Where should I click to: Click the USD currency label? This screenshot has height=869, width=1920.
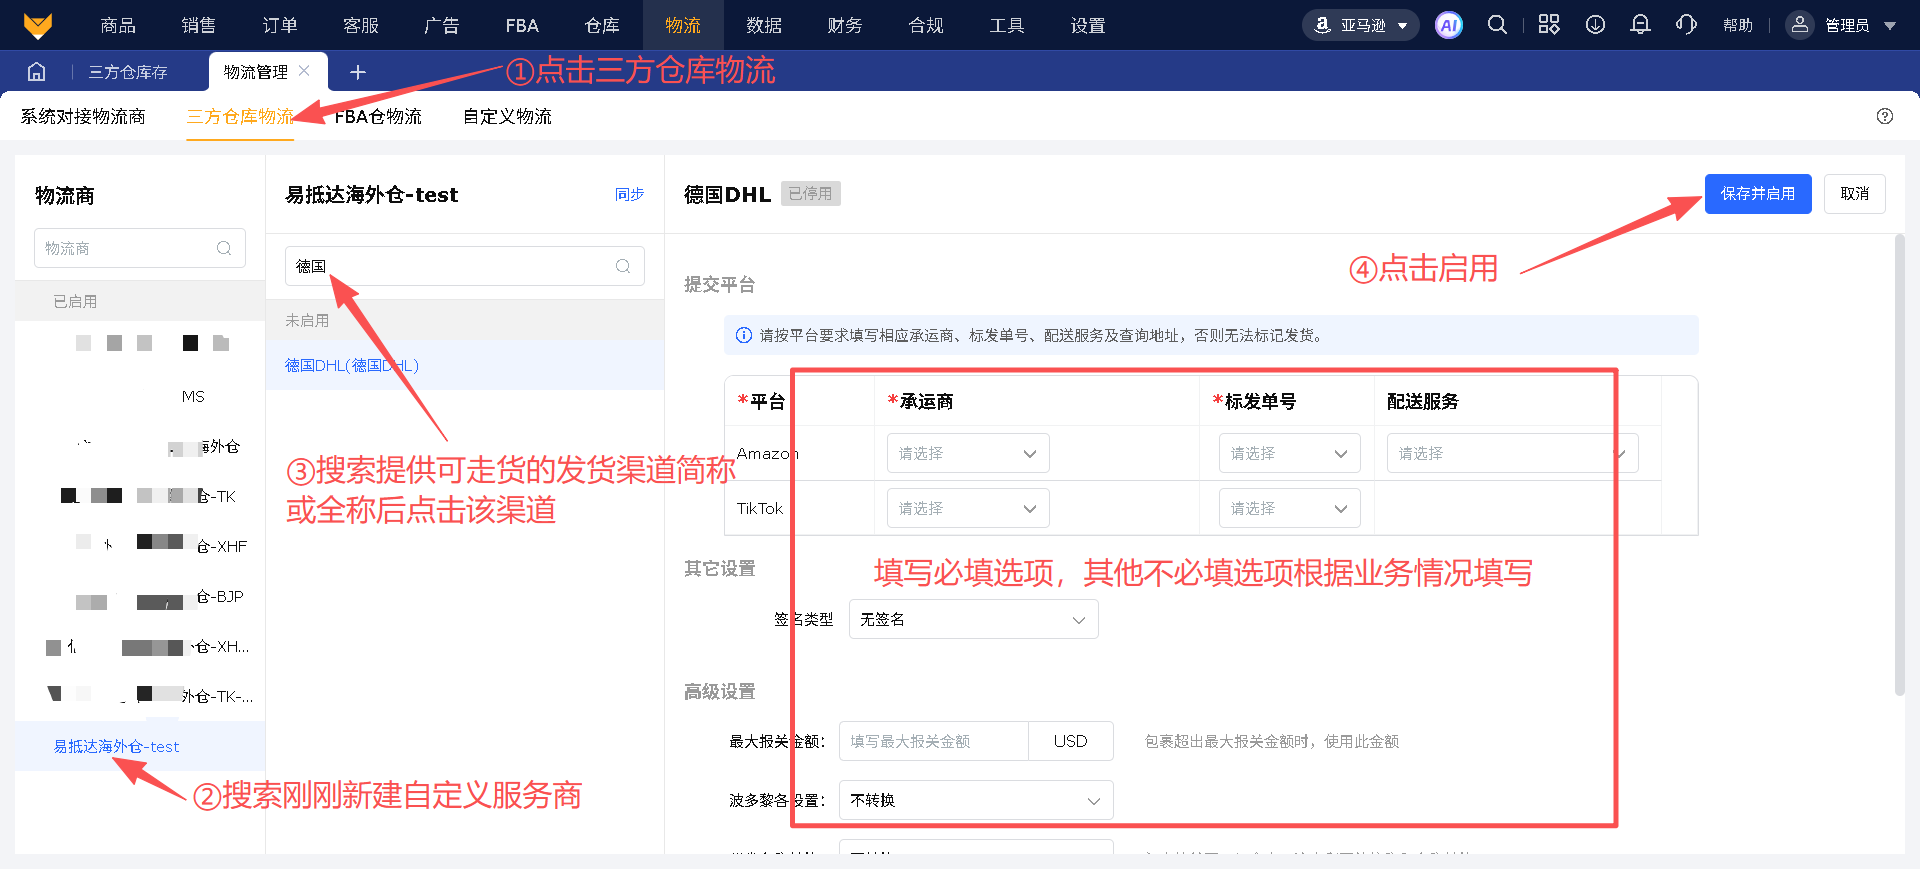coord(1070,741)
